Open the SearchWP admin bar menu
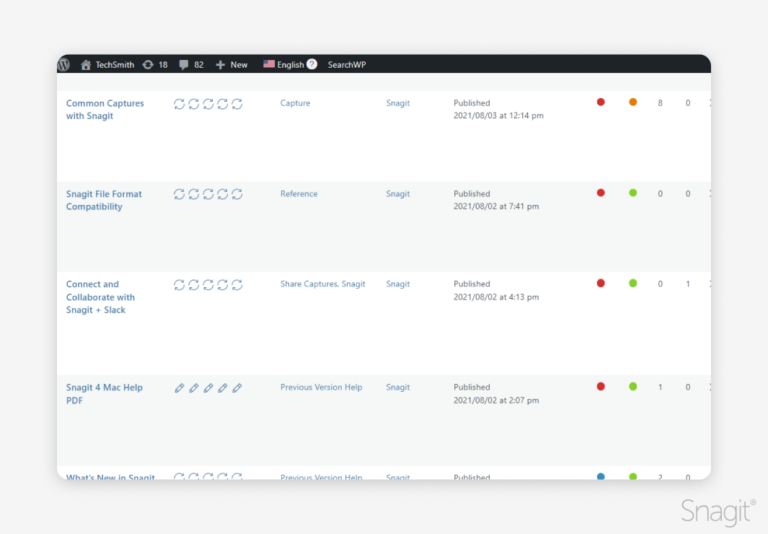 click(x=347, y=65)
